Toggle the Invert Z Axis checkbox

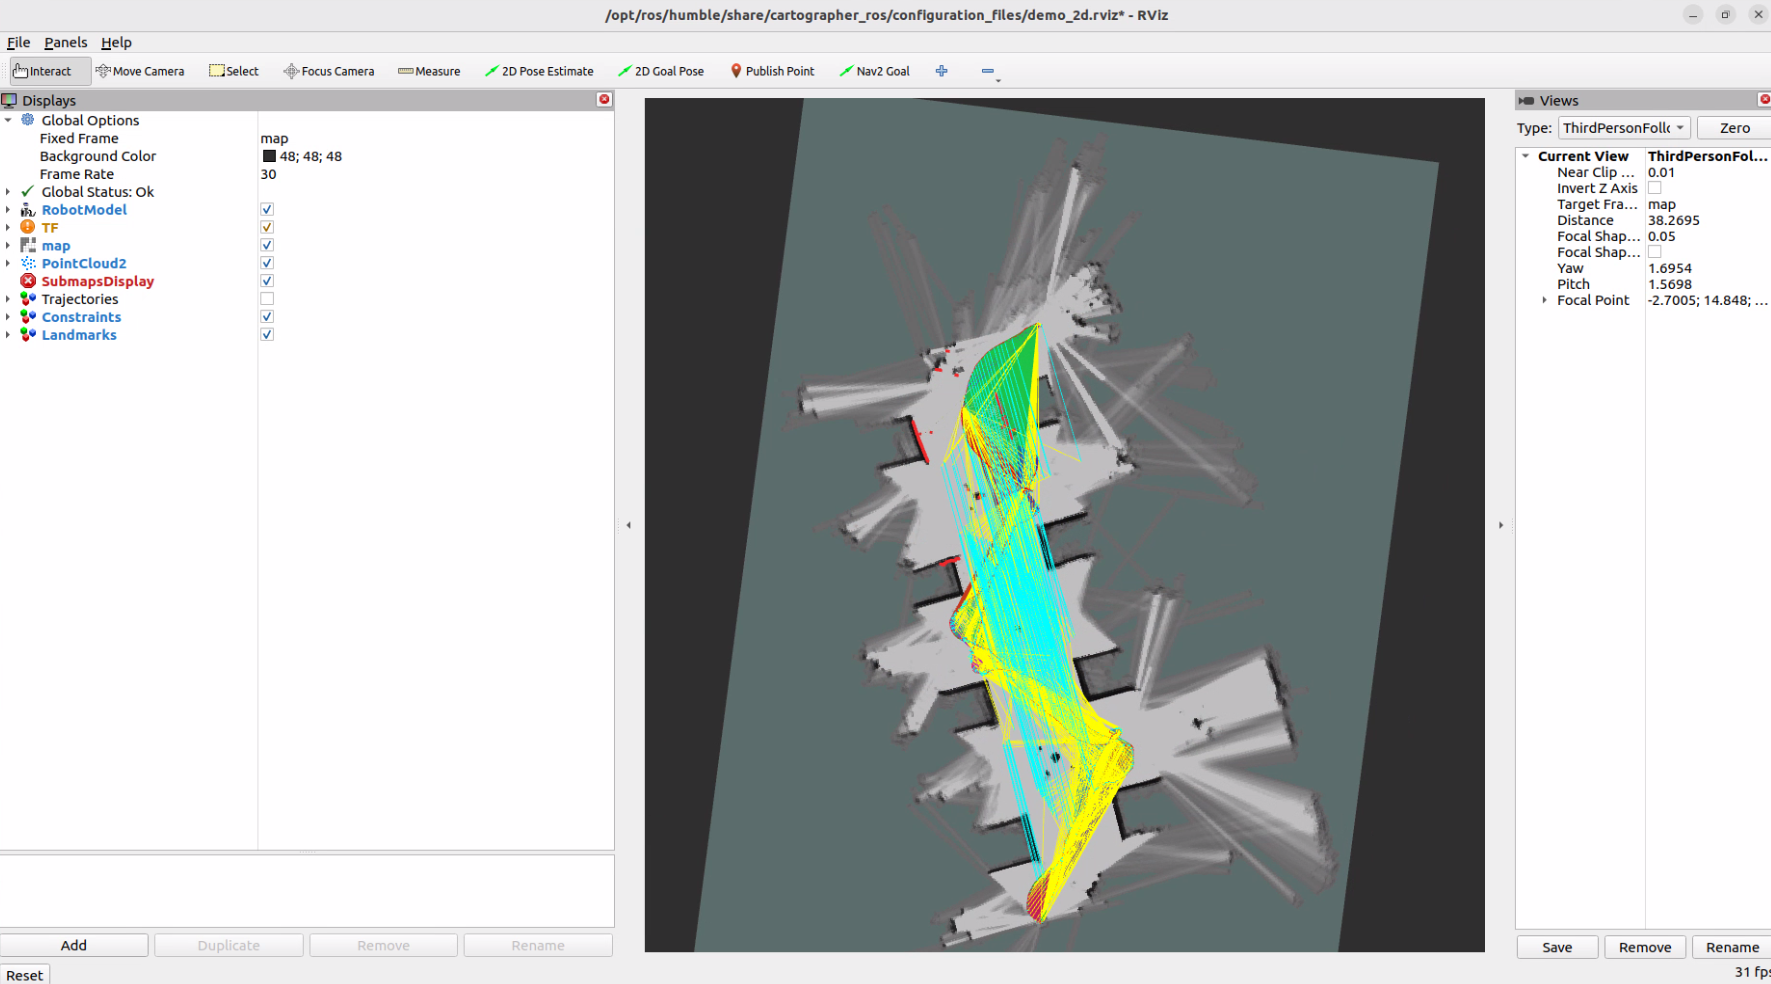click(x=1654, y=188)
